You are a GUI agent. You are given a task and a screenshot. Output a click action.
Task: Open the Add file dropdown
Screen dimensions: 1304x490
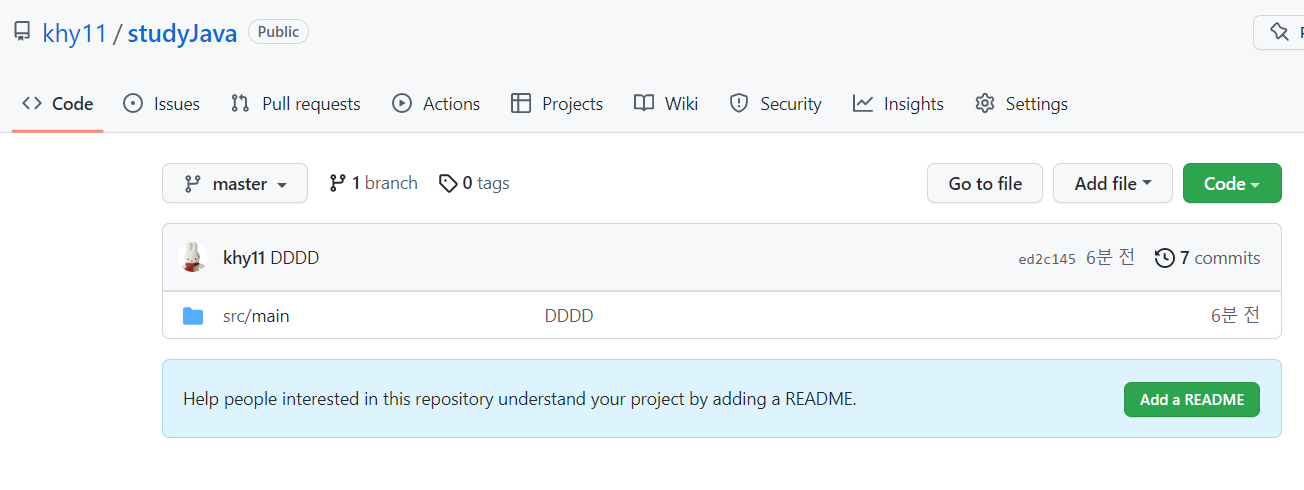[1113, 184]
